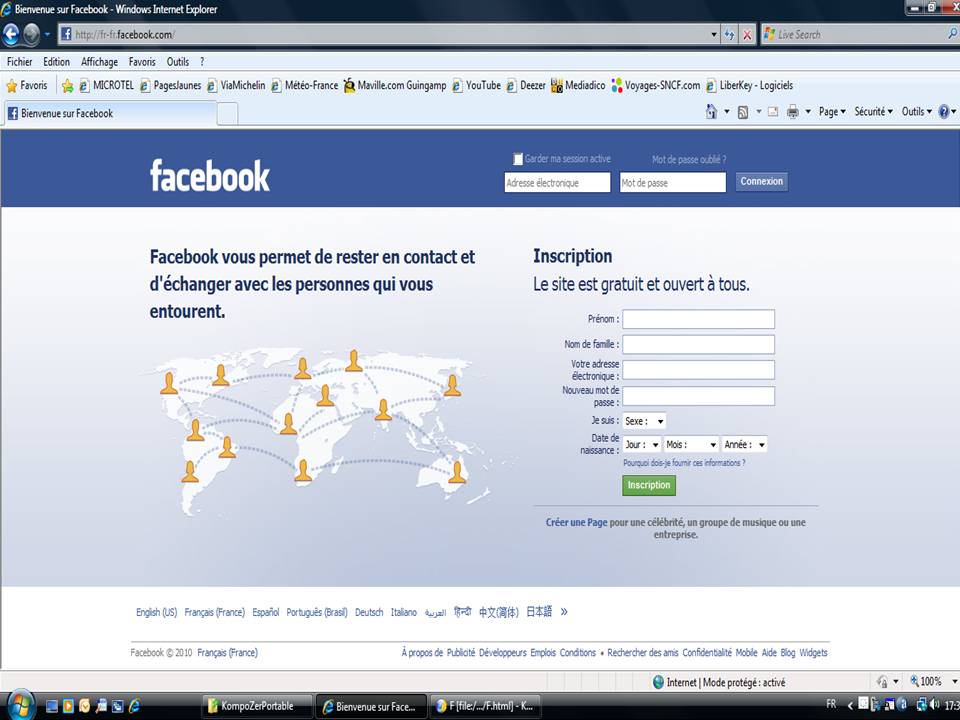
Task: Click the red Stop loading icon
Action: coord(747,35)
